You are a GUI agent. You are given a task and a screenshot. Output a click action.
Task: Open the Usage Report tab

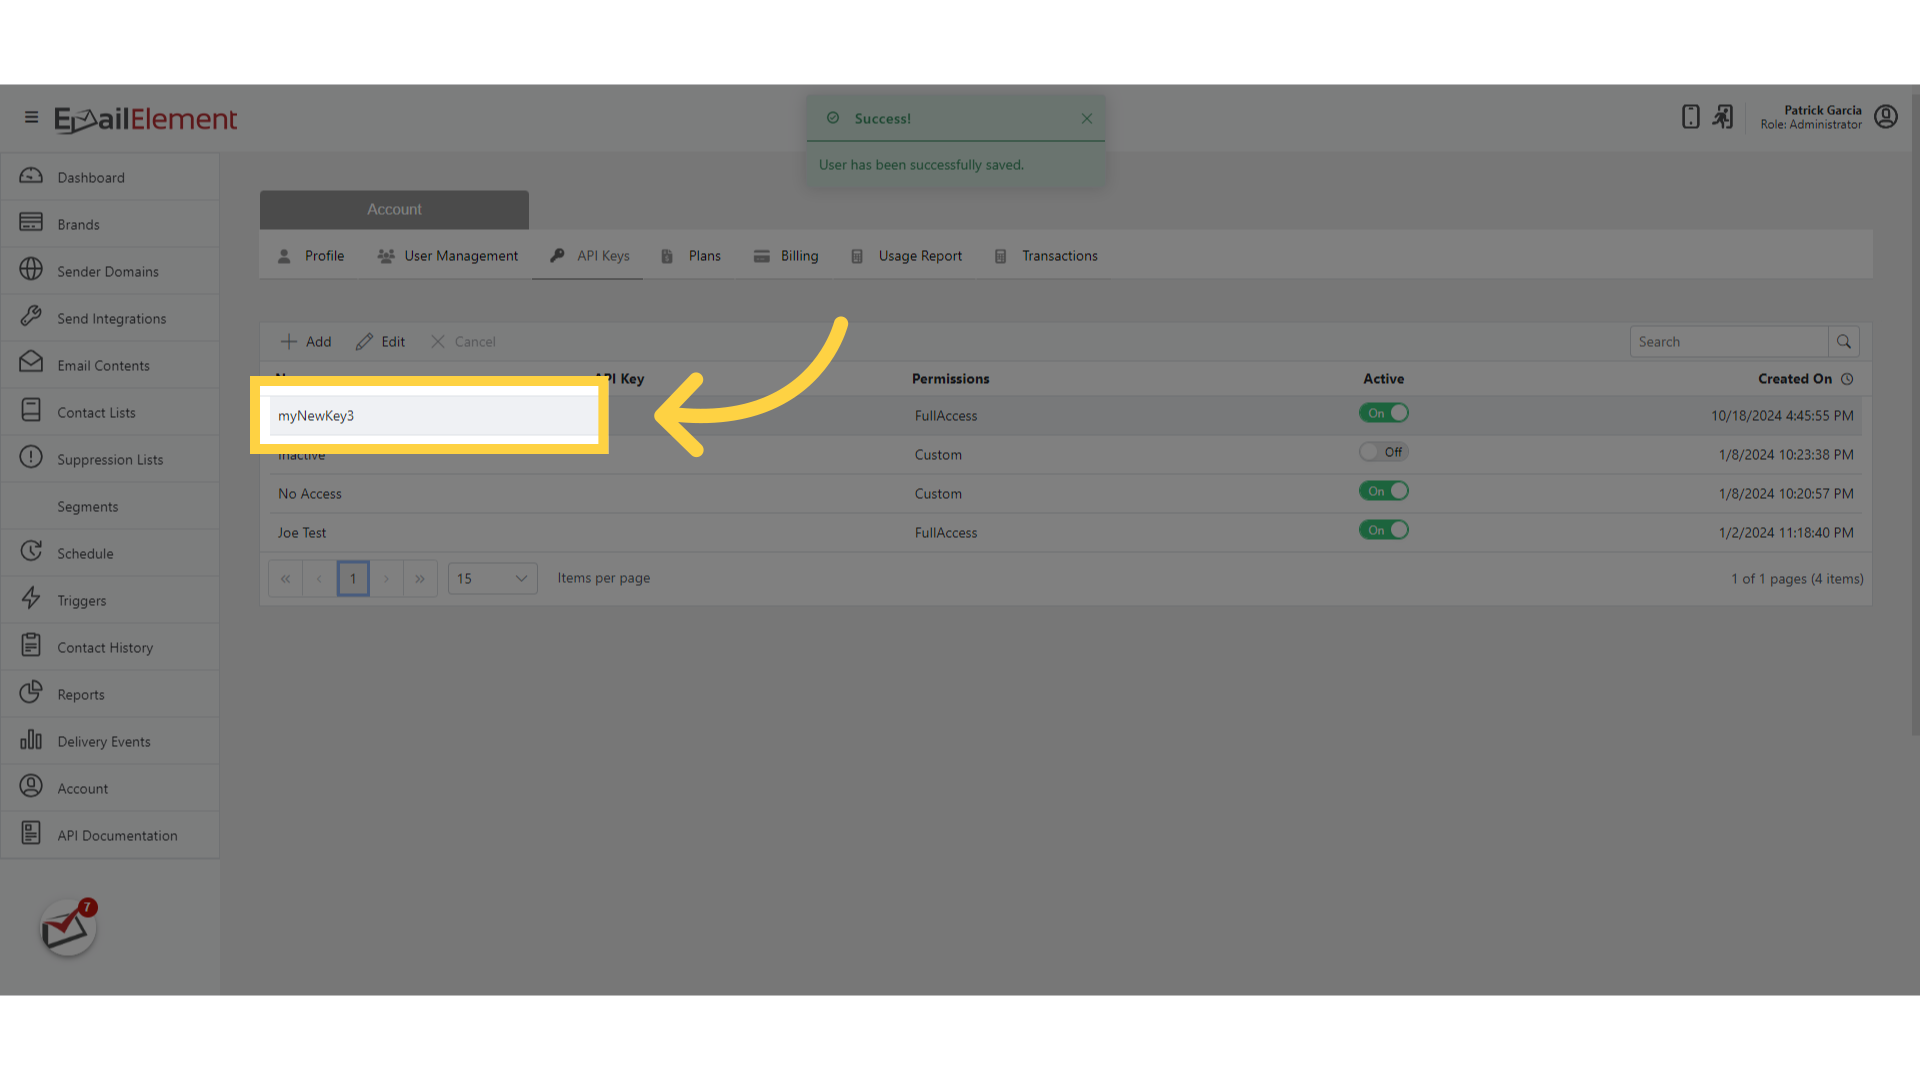point(907,256)
